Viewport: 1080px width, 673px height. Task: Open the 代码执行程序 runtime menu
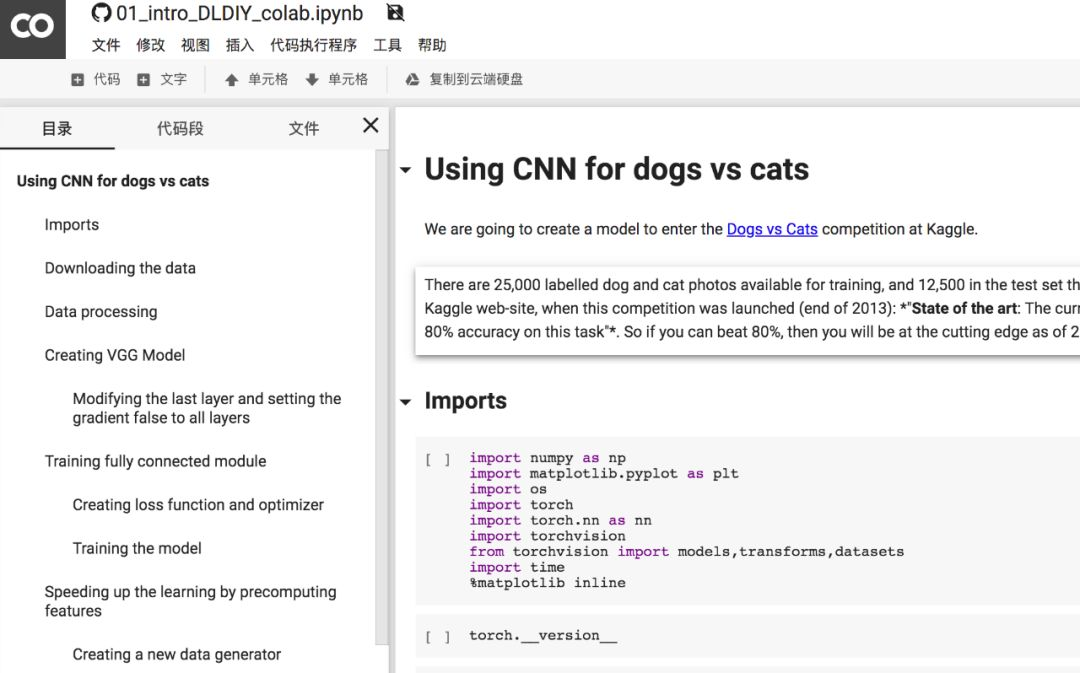[313, 45]
